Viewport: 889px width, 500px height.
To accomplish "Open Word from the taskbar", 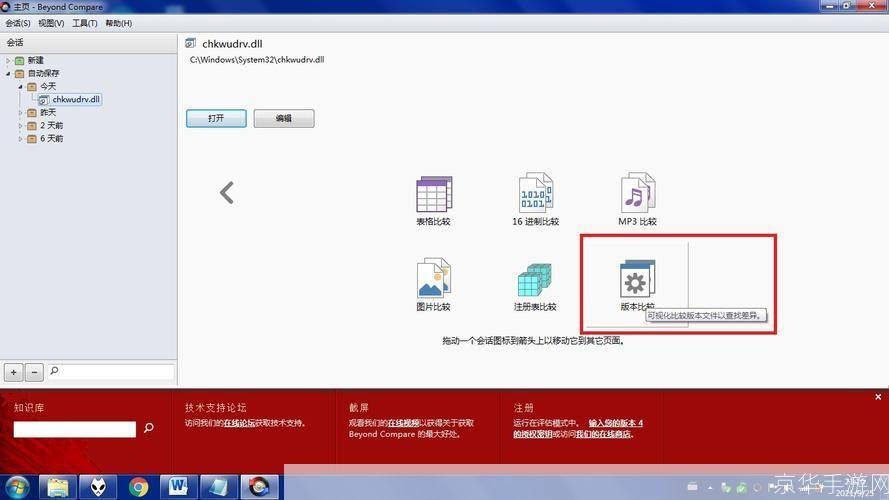I will pos(179,487).
